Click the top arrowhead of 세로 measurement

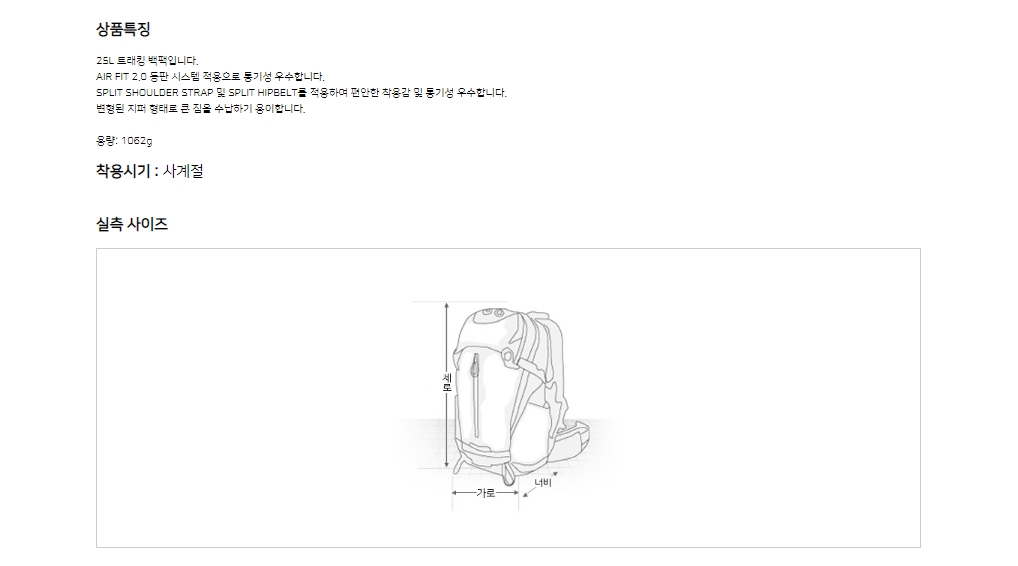pyautogui.click(x=447, y=305)
